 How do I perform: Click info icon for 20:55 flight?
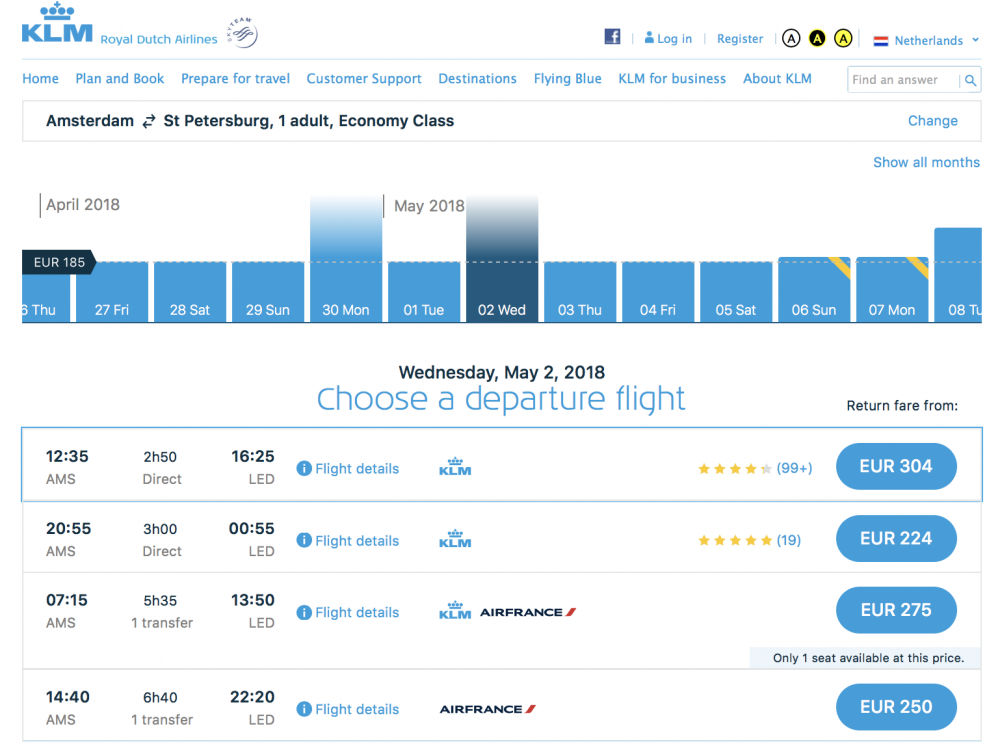[x=304, y=541]
